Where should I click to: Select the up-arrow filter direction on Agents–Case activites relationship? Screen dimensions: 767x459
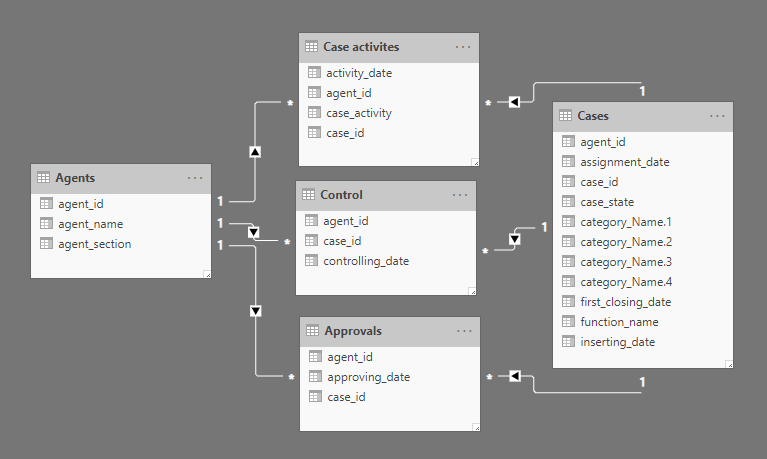coord(255,152)
